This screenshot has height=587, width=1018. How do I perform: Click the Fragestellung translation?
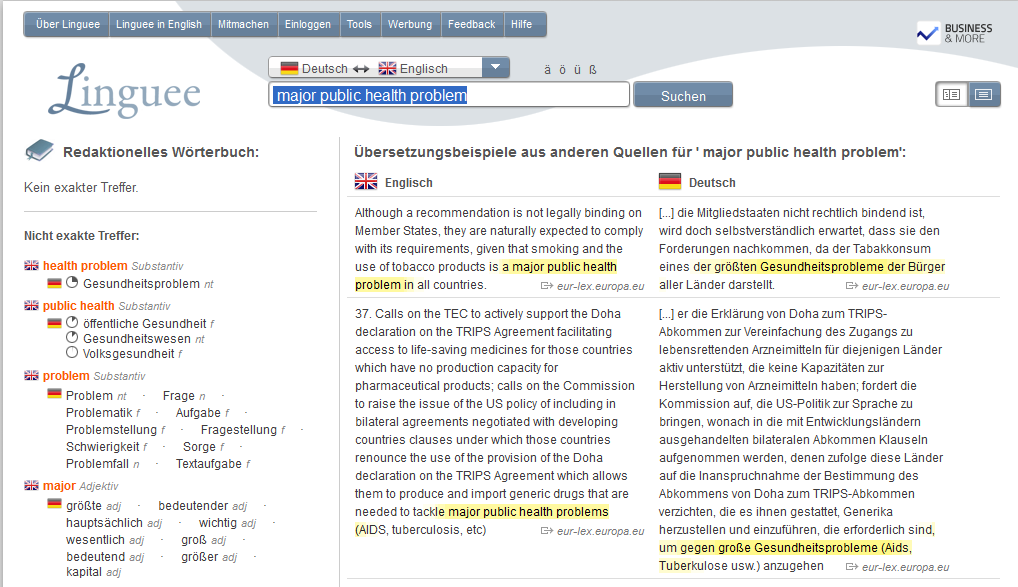click(239, 429)
